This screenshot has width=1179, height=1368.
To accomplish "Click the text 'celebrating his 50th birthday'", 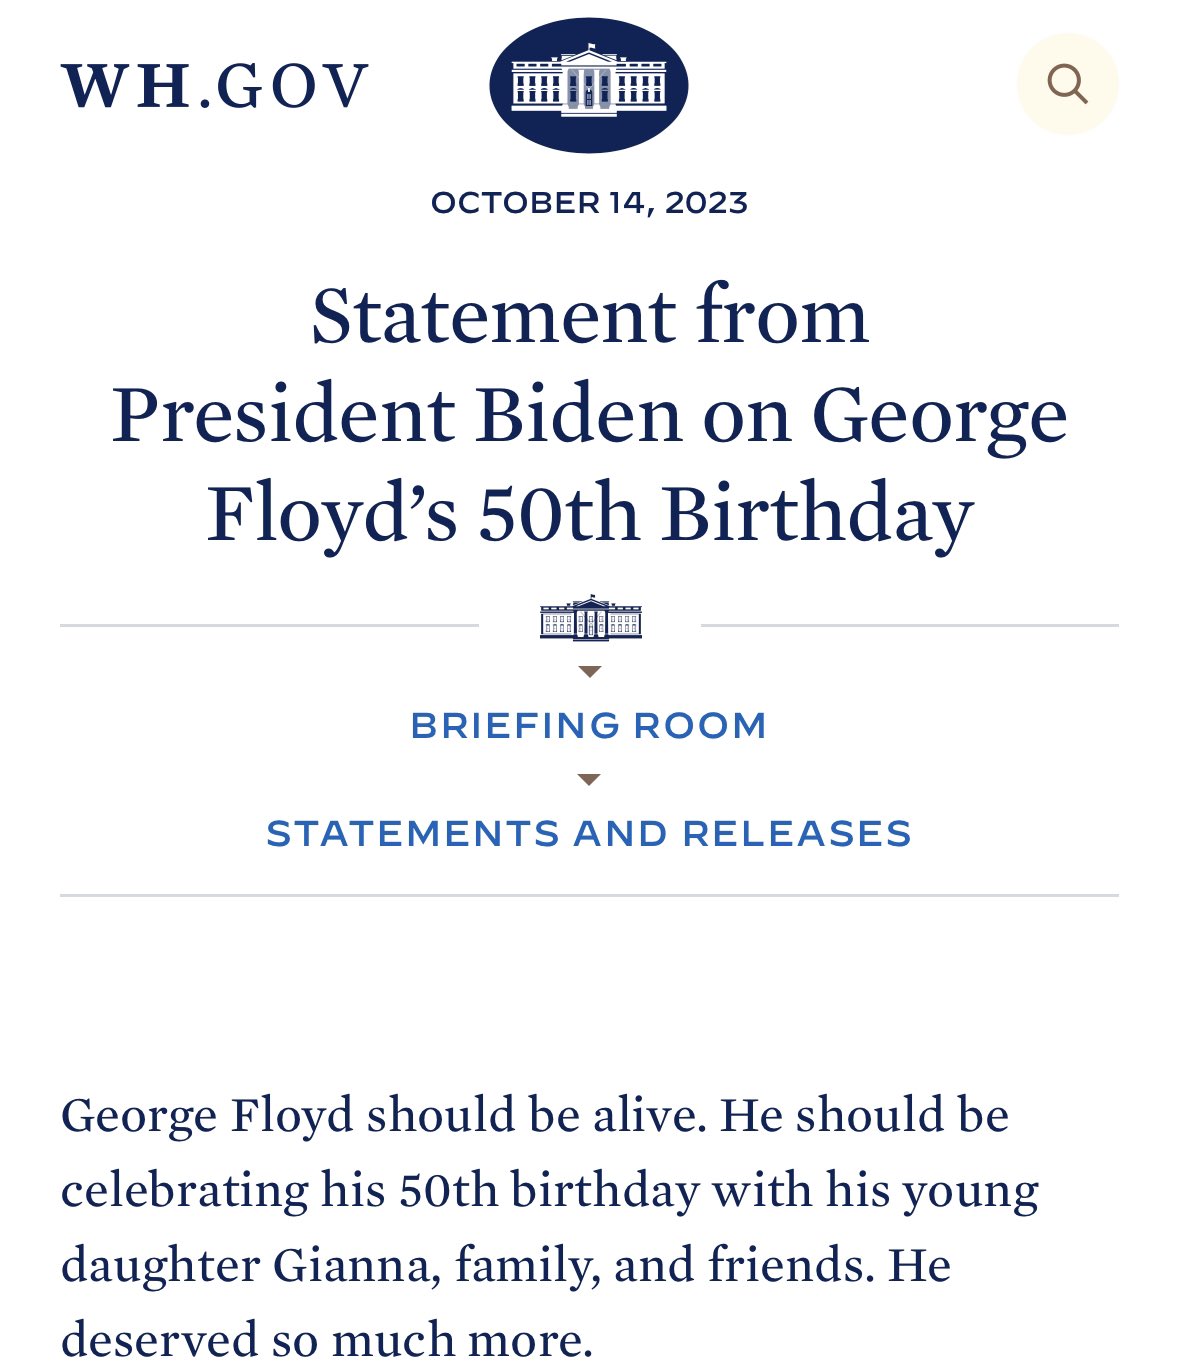I will coord(380,1190).
